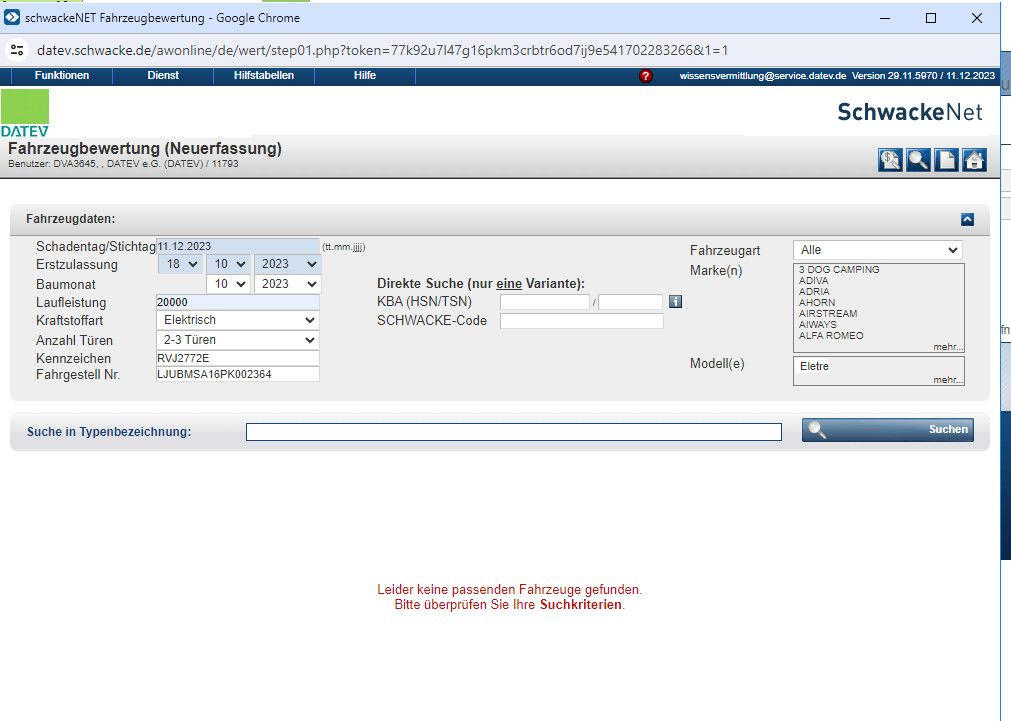The width and height of the screenshot is (1011, 721).
Task: Click the KBA info icon
Action: [x=675, y=301]
